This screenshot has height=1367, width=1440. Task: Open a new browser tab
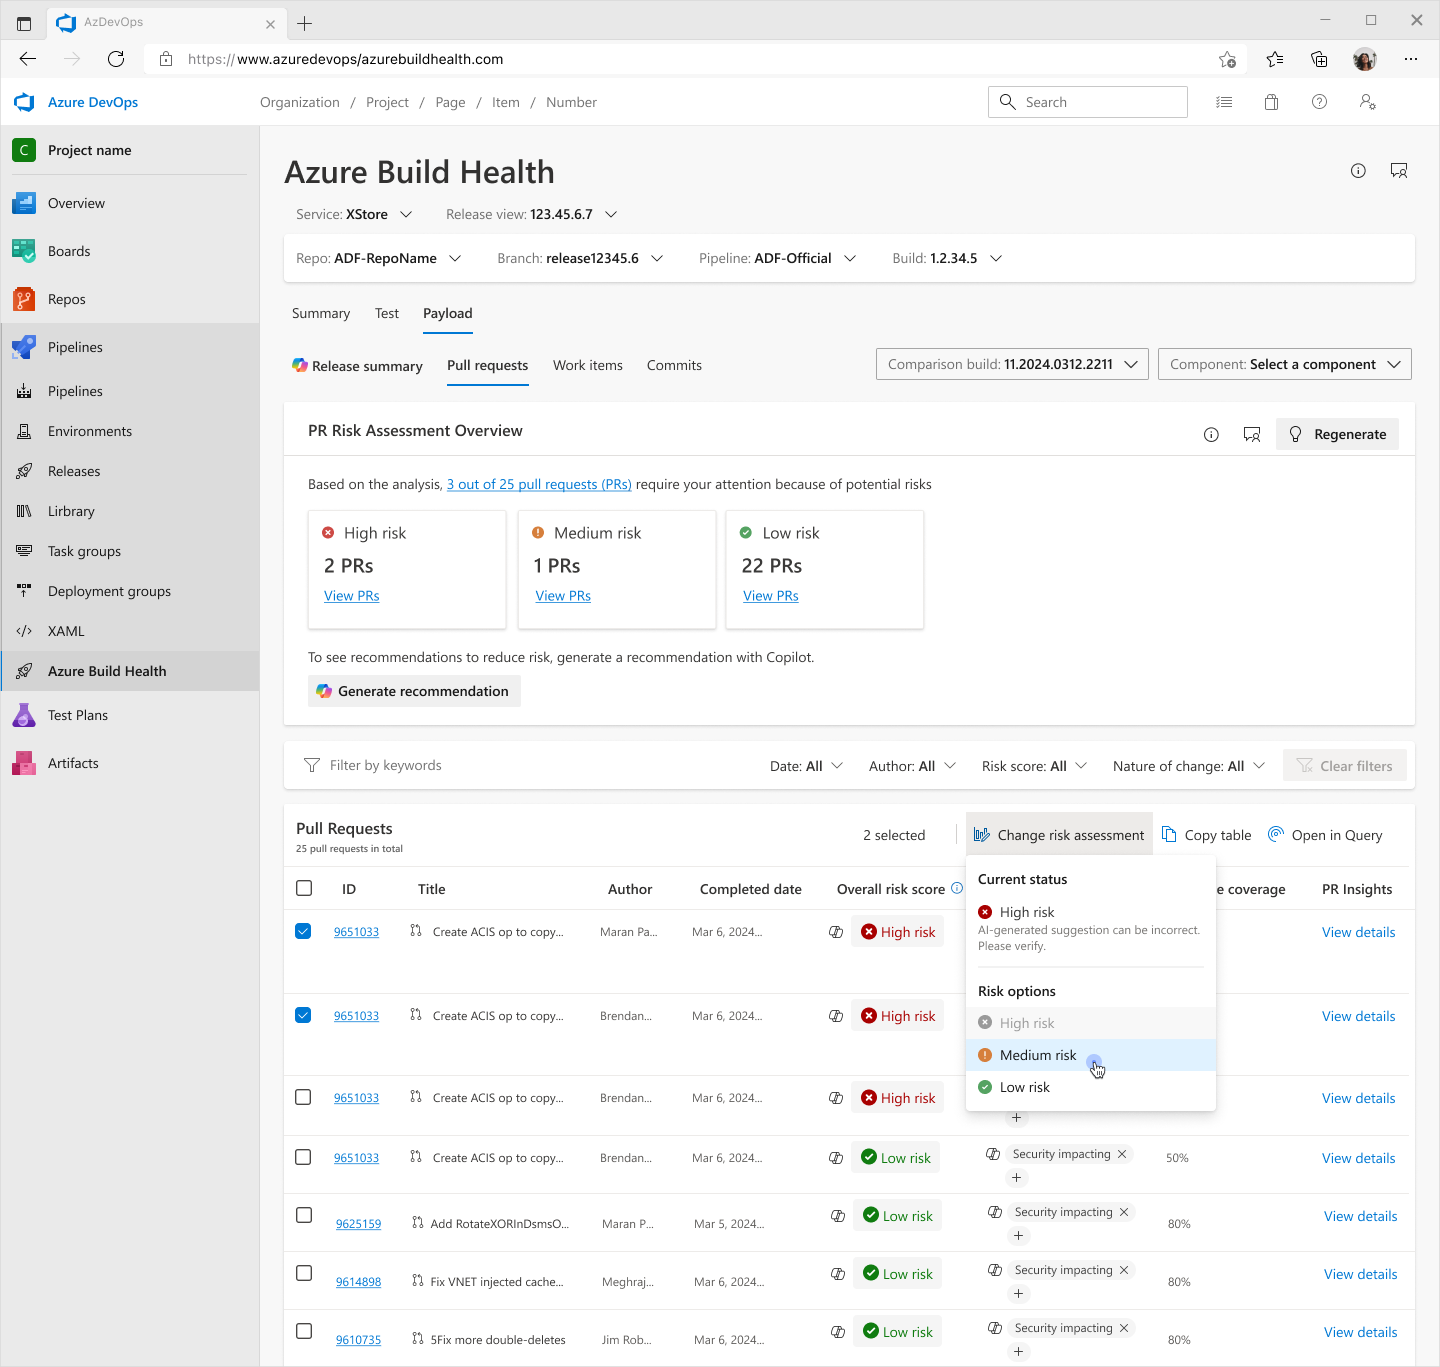(x=305, y=23)
